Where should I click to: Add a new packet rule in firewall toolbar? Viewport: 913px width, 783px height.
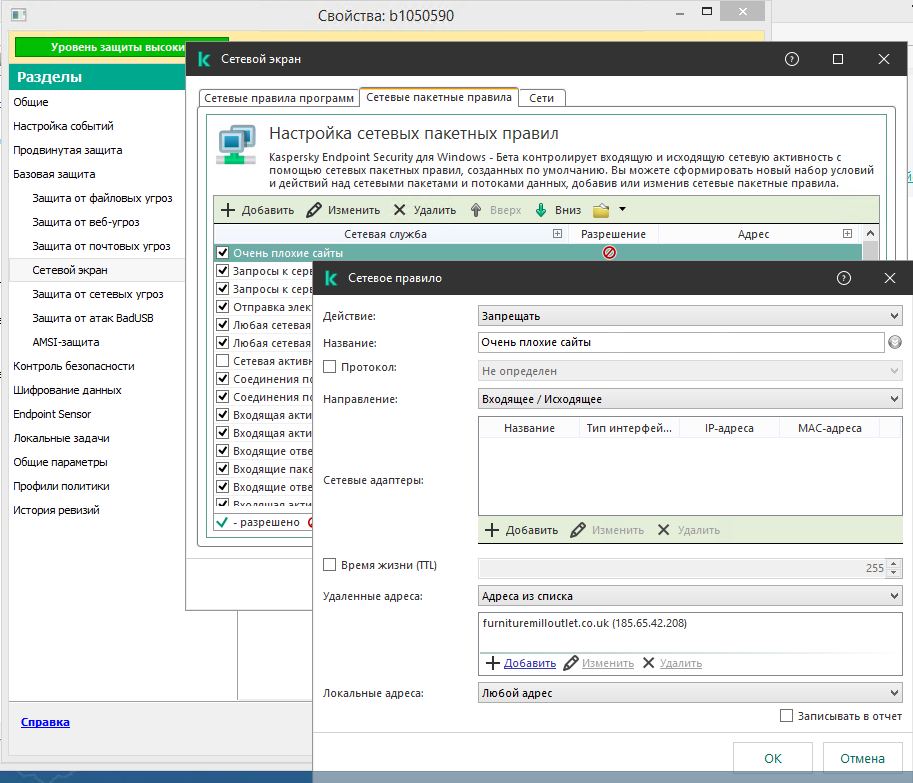257,210
